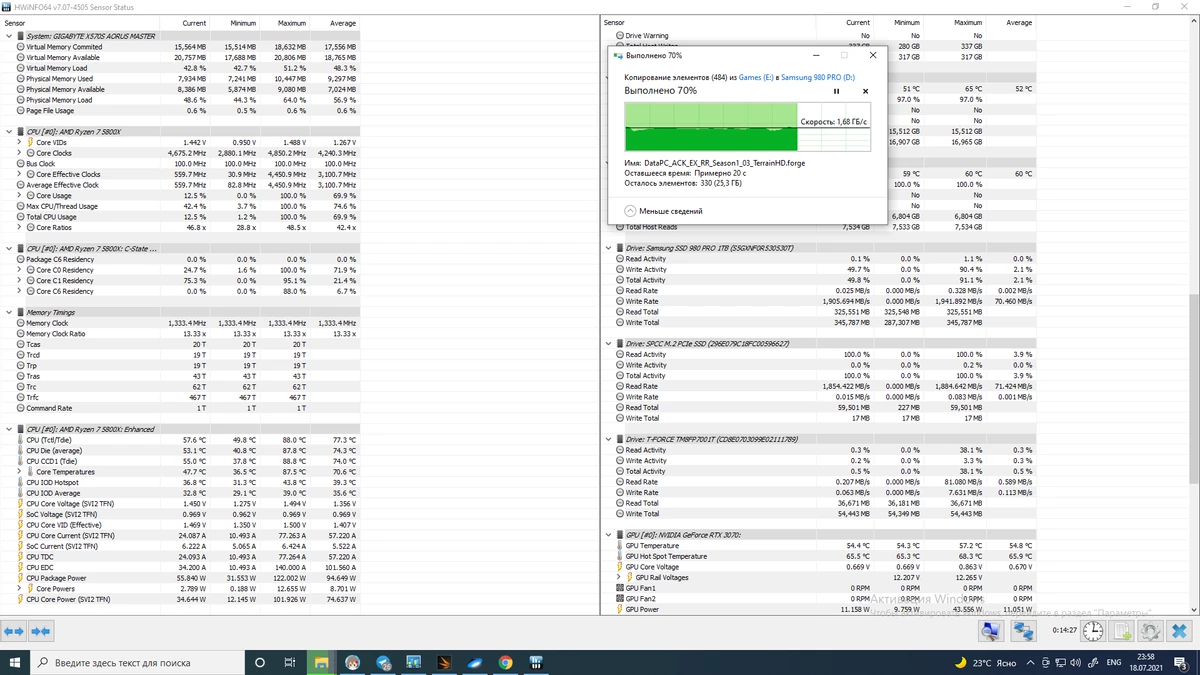Collapse the CPU [#0]: AMD Ryzen 7 5800X group
The width and height of the screenshot is (1200, 675).
click(x=9, y=132)
